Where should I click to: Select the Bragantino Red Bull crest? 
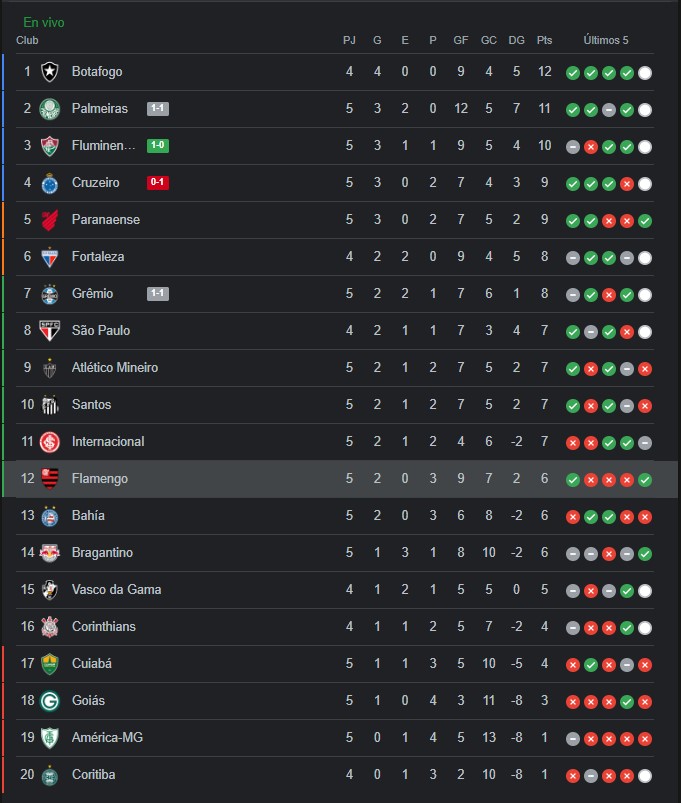pos(50,553)
